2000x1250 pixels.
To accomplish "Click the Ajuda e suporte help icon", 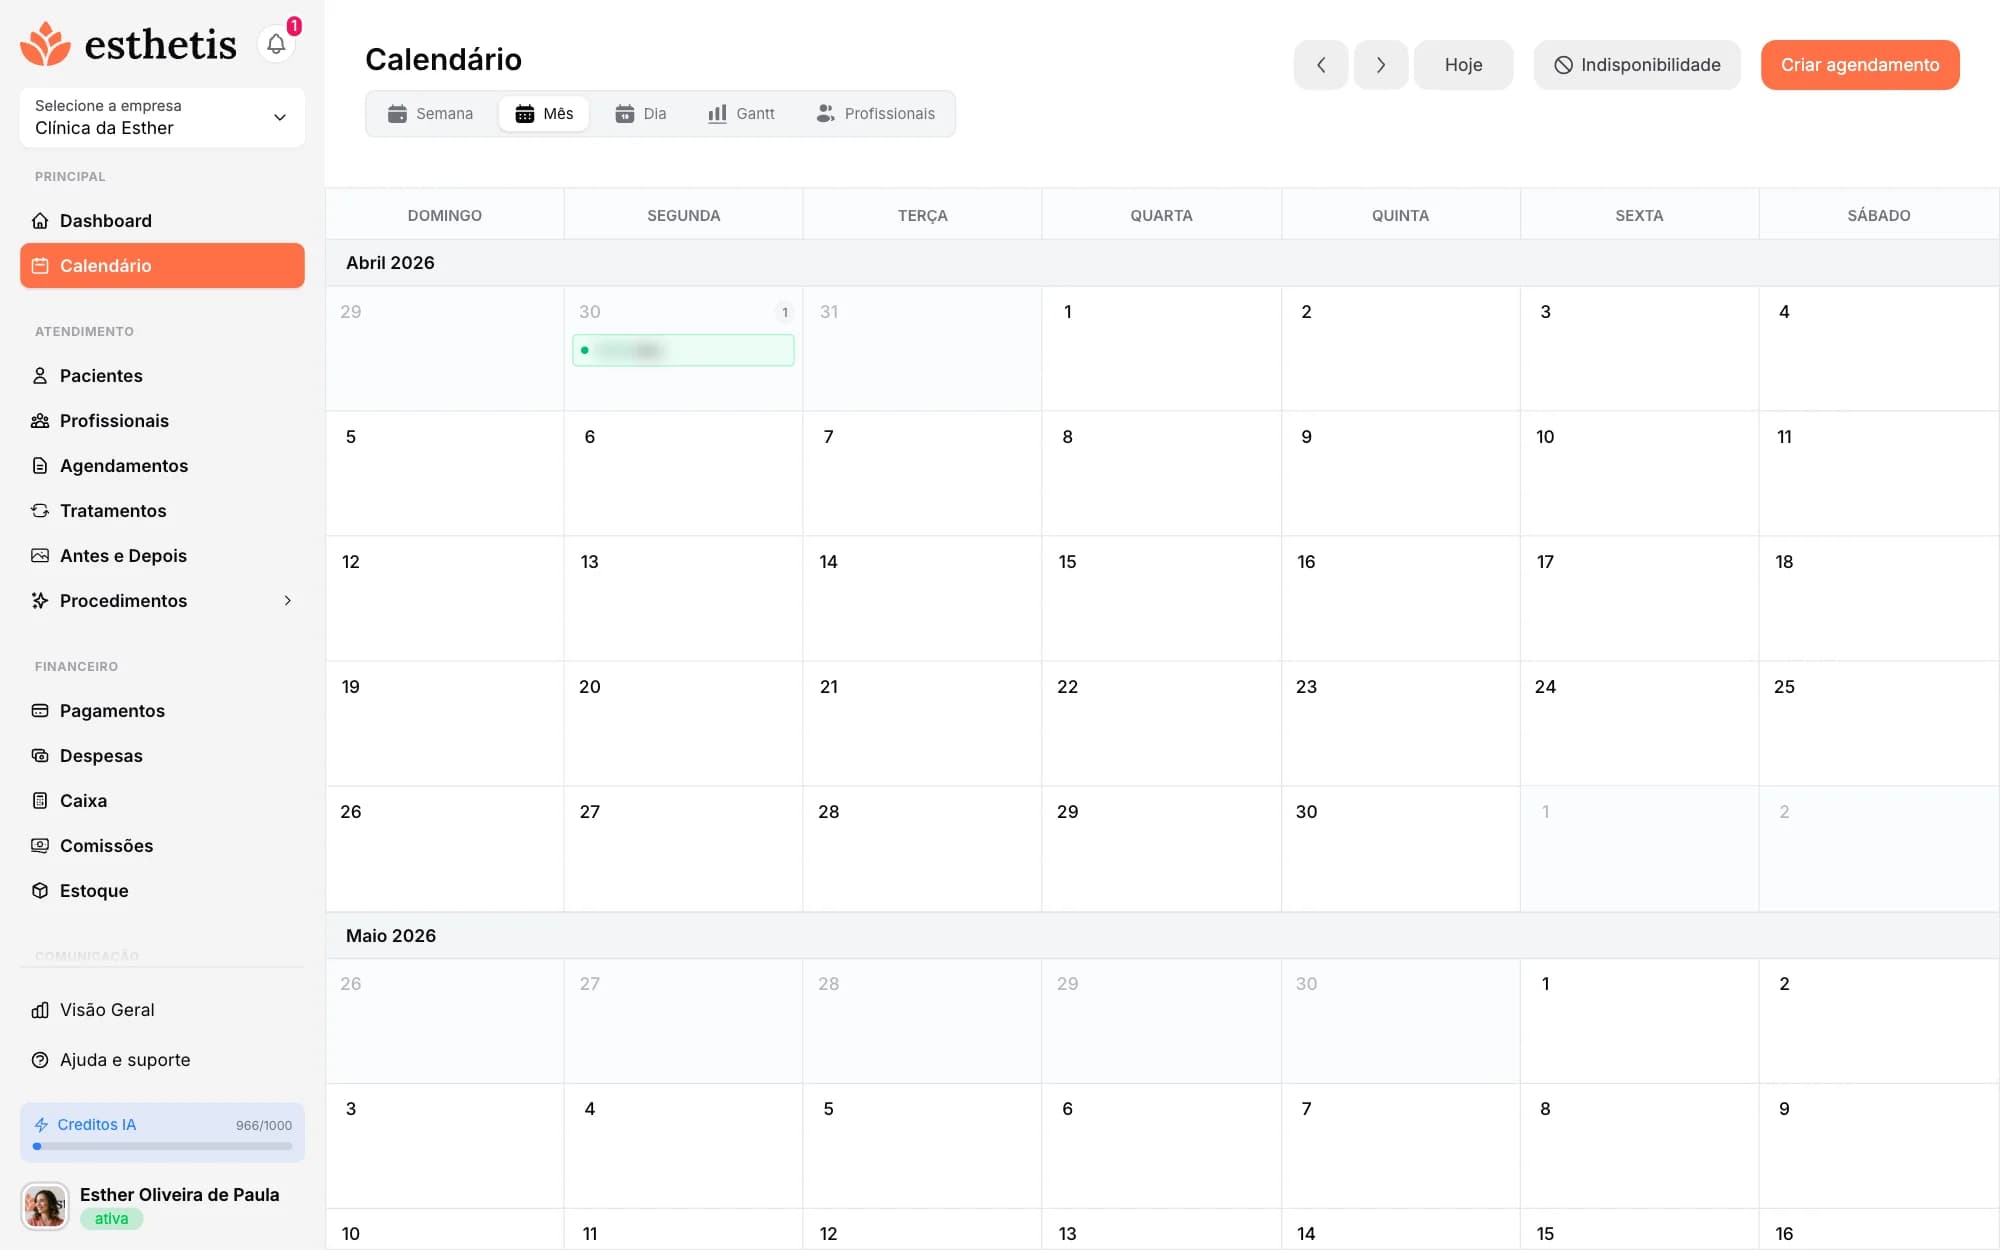I will click(40, 1060).
